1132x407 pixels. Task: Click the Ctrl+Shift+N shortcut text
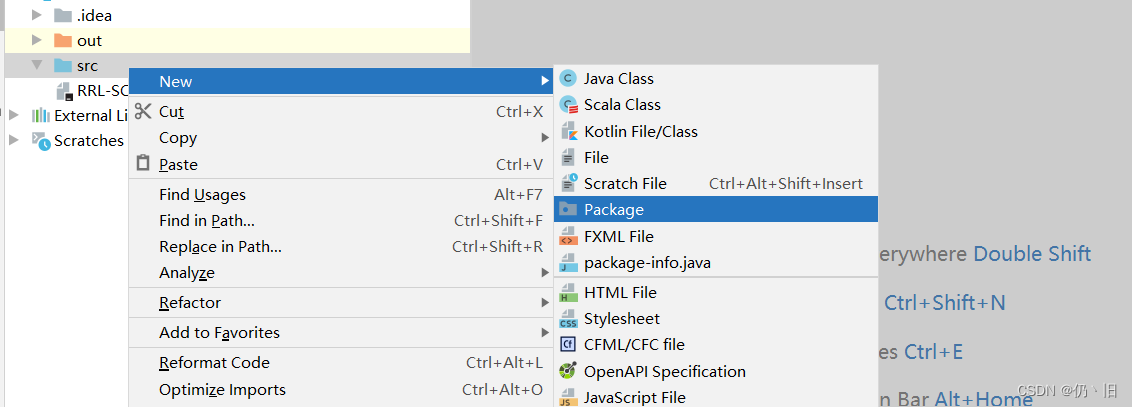(945, 302)
